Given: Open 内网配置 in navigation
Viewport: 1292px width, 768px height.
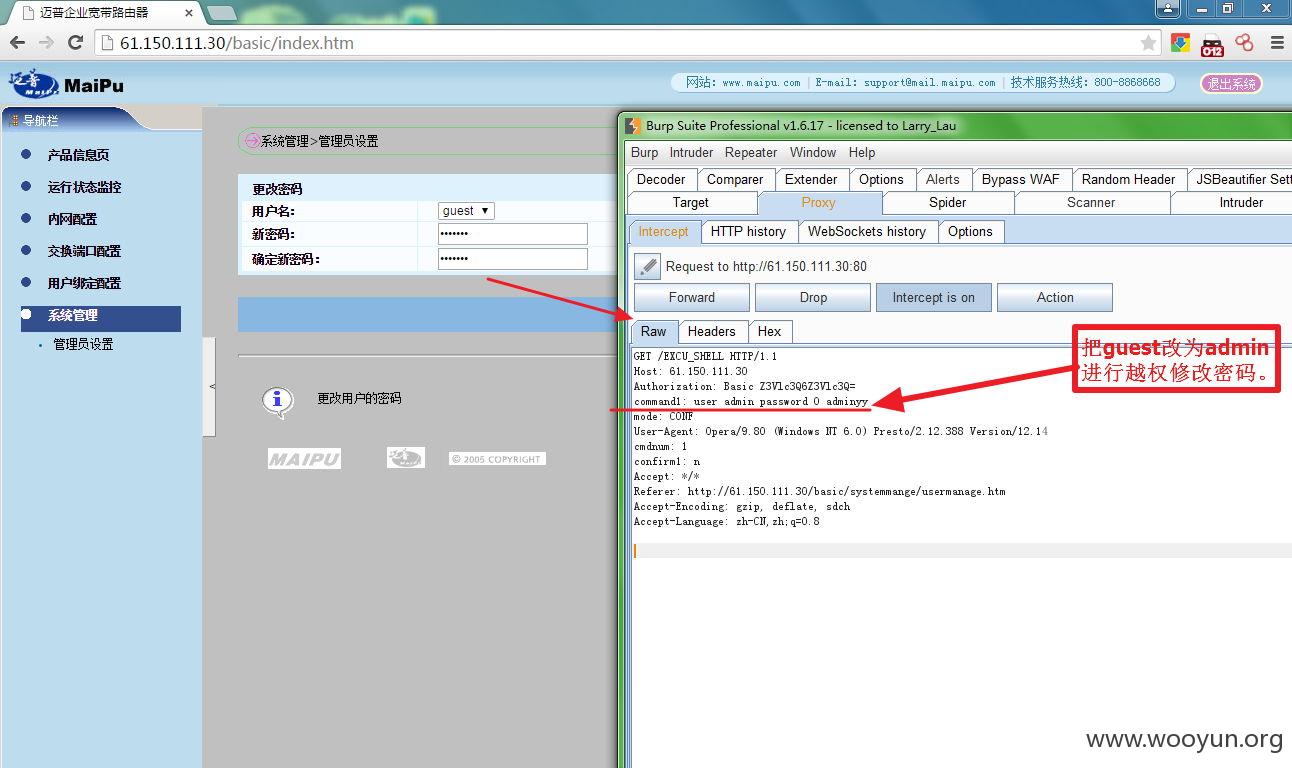Looking at the screenshot, I should [72, 219].
